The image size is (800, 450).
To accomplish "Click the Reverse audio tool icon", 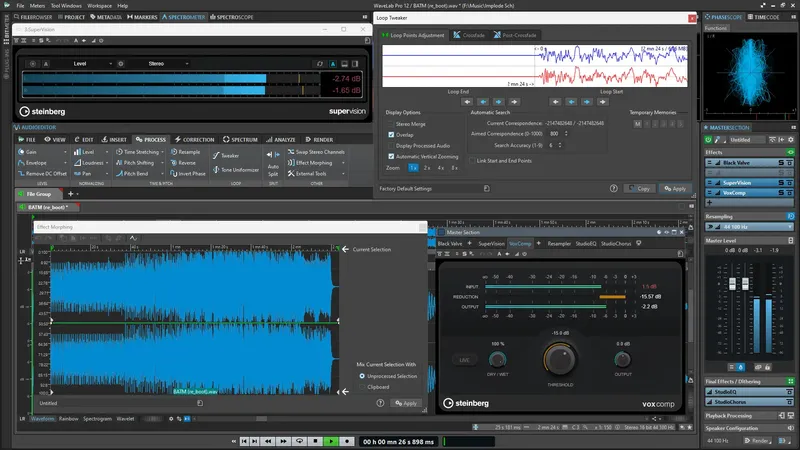I will 174,162.
